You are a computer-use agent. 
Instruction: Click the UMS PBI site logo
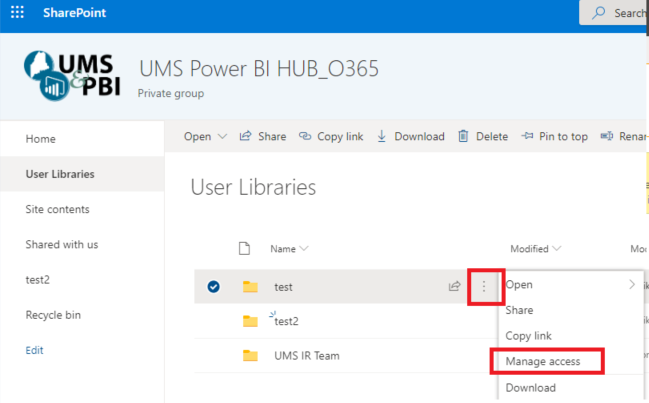(x=72, y=76)
